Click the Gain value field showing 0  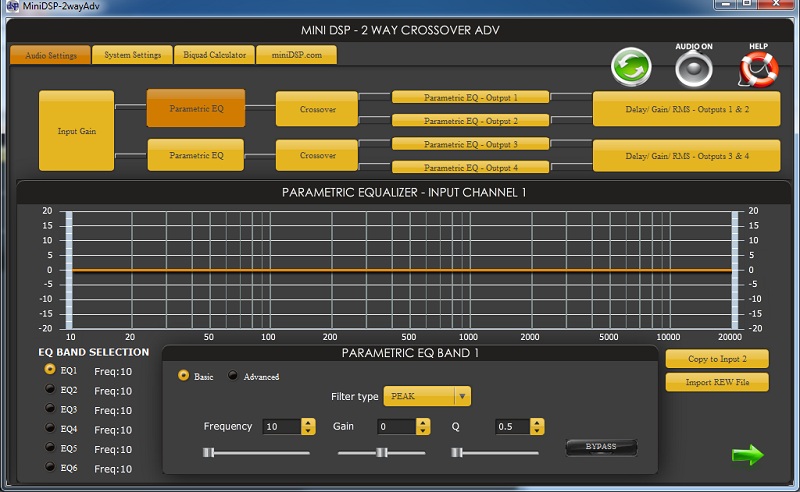pyautogui.click(x=396, y=427)
